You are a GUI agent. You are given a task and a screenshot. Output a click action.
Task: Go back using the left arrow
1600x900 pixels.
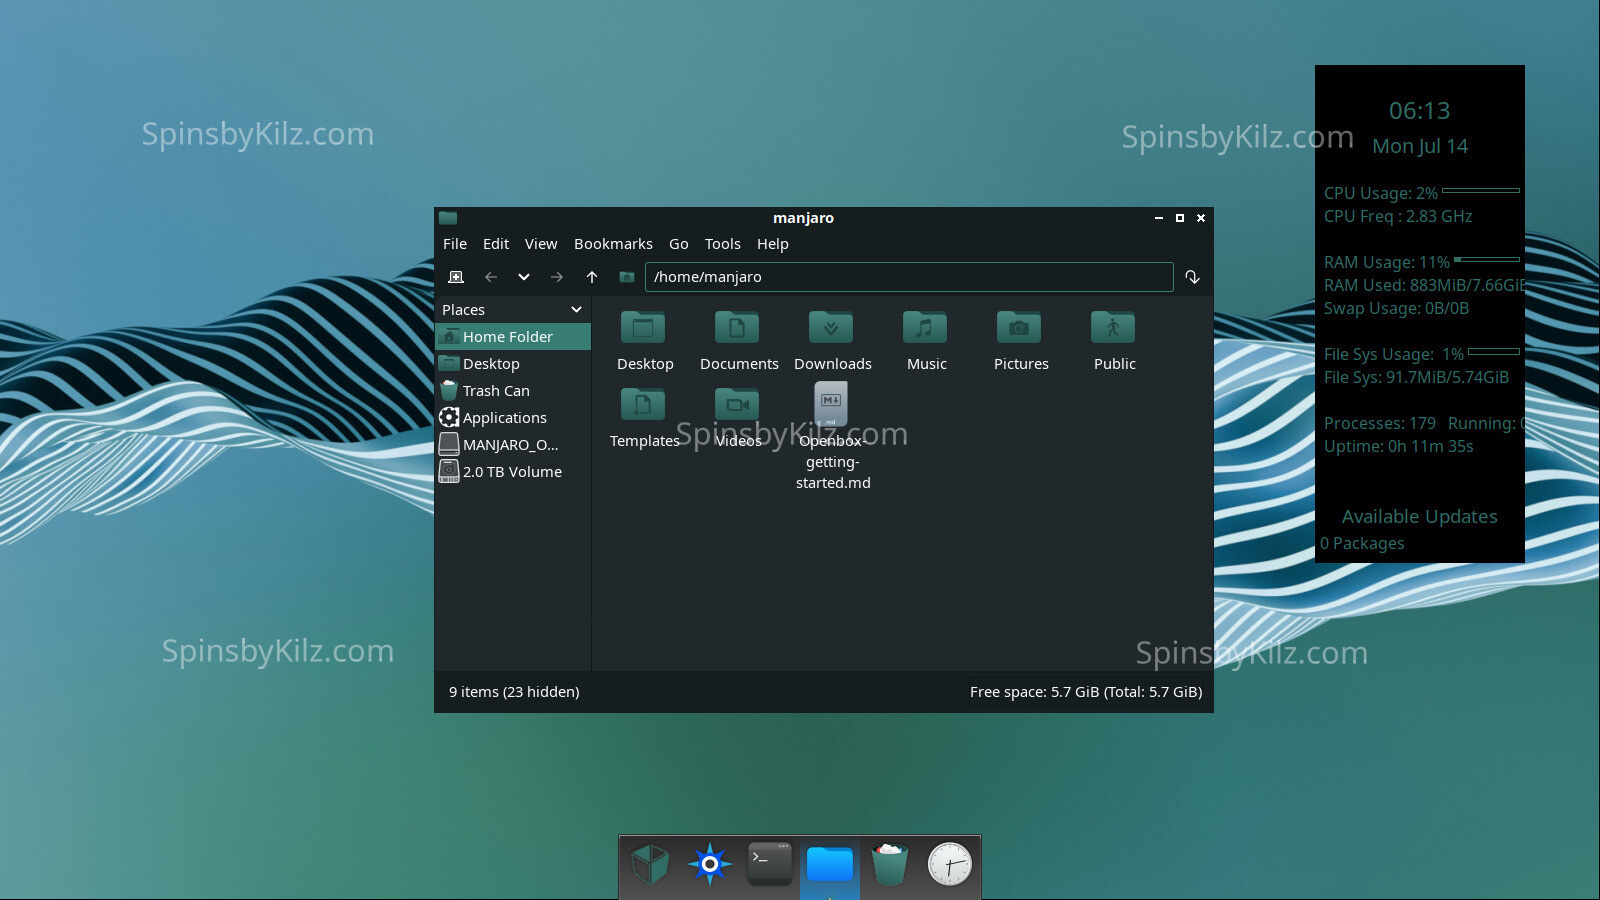pyautogui.click(x=491, y=277)
